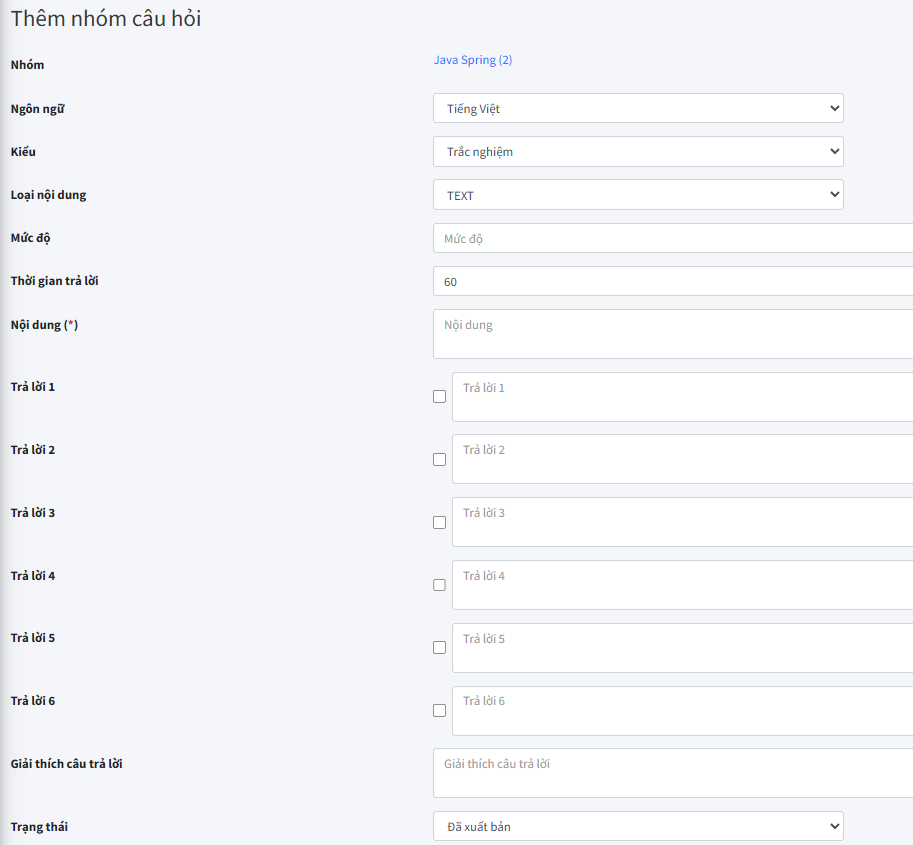Mark Trả lời 1 as correct answer

(x=439, y=396)
